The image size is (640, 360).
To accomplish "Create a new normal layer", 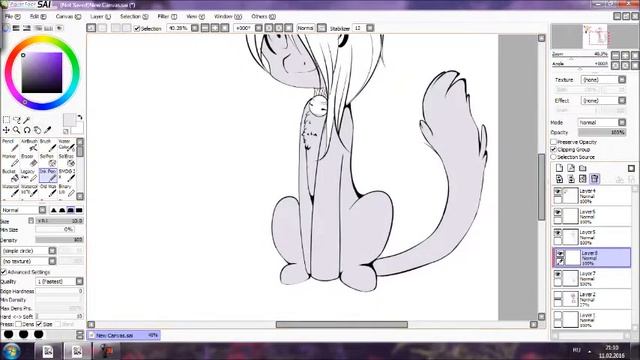I will (x=559, y=168).
